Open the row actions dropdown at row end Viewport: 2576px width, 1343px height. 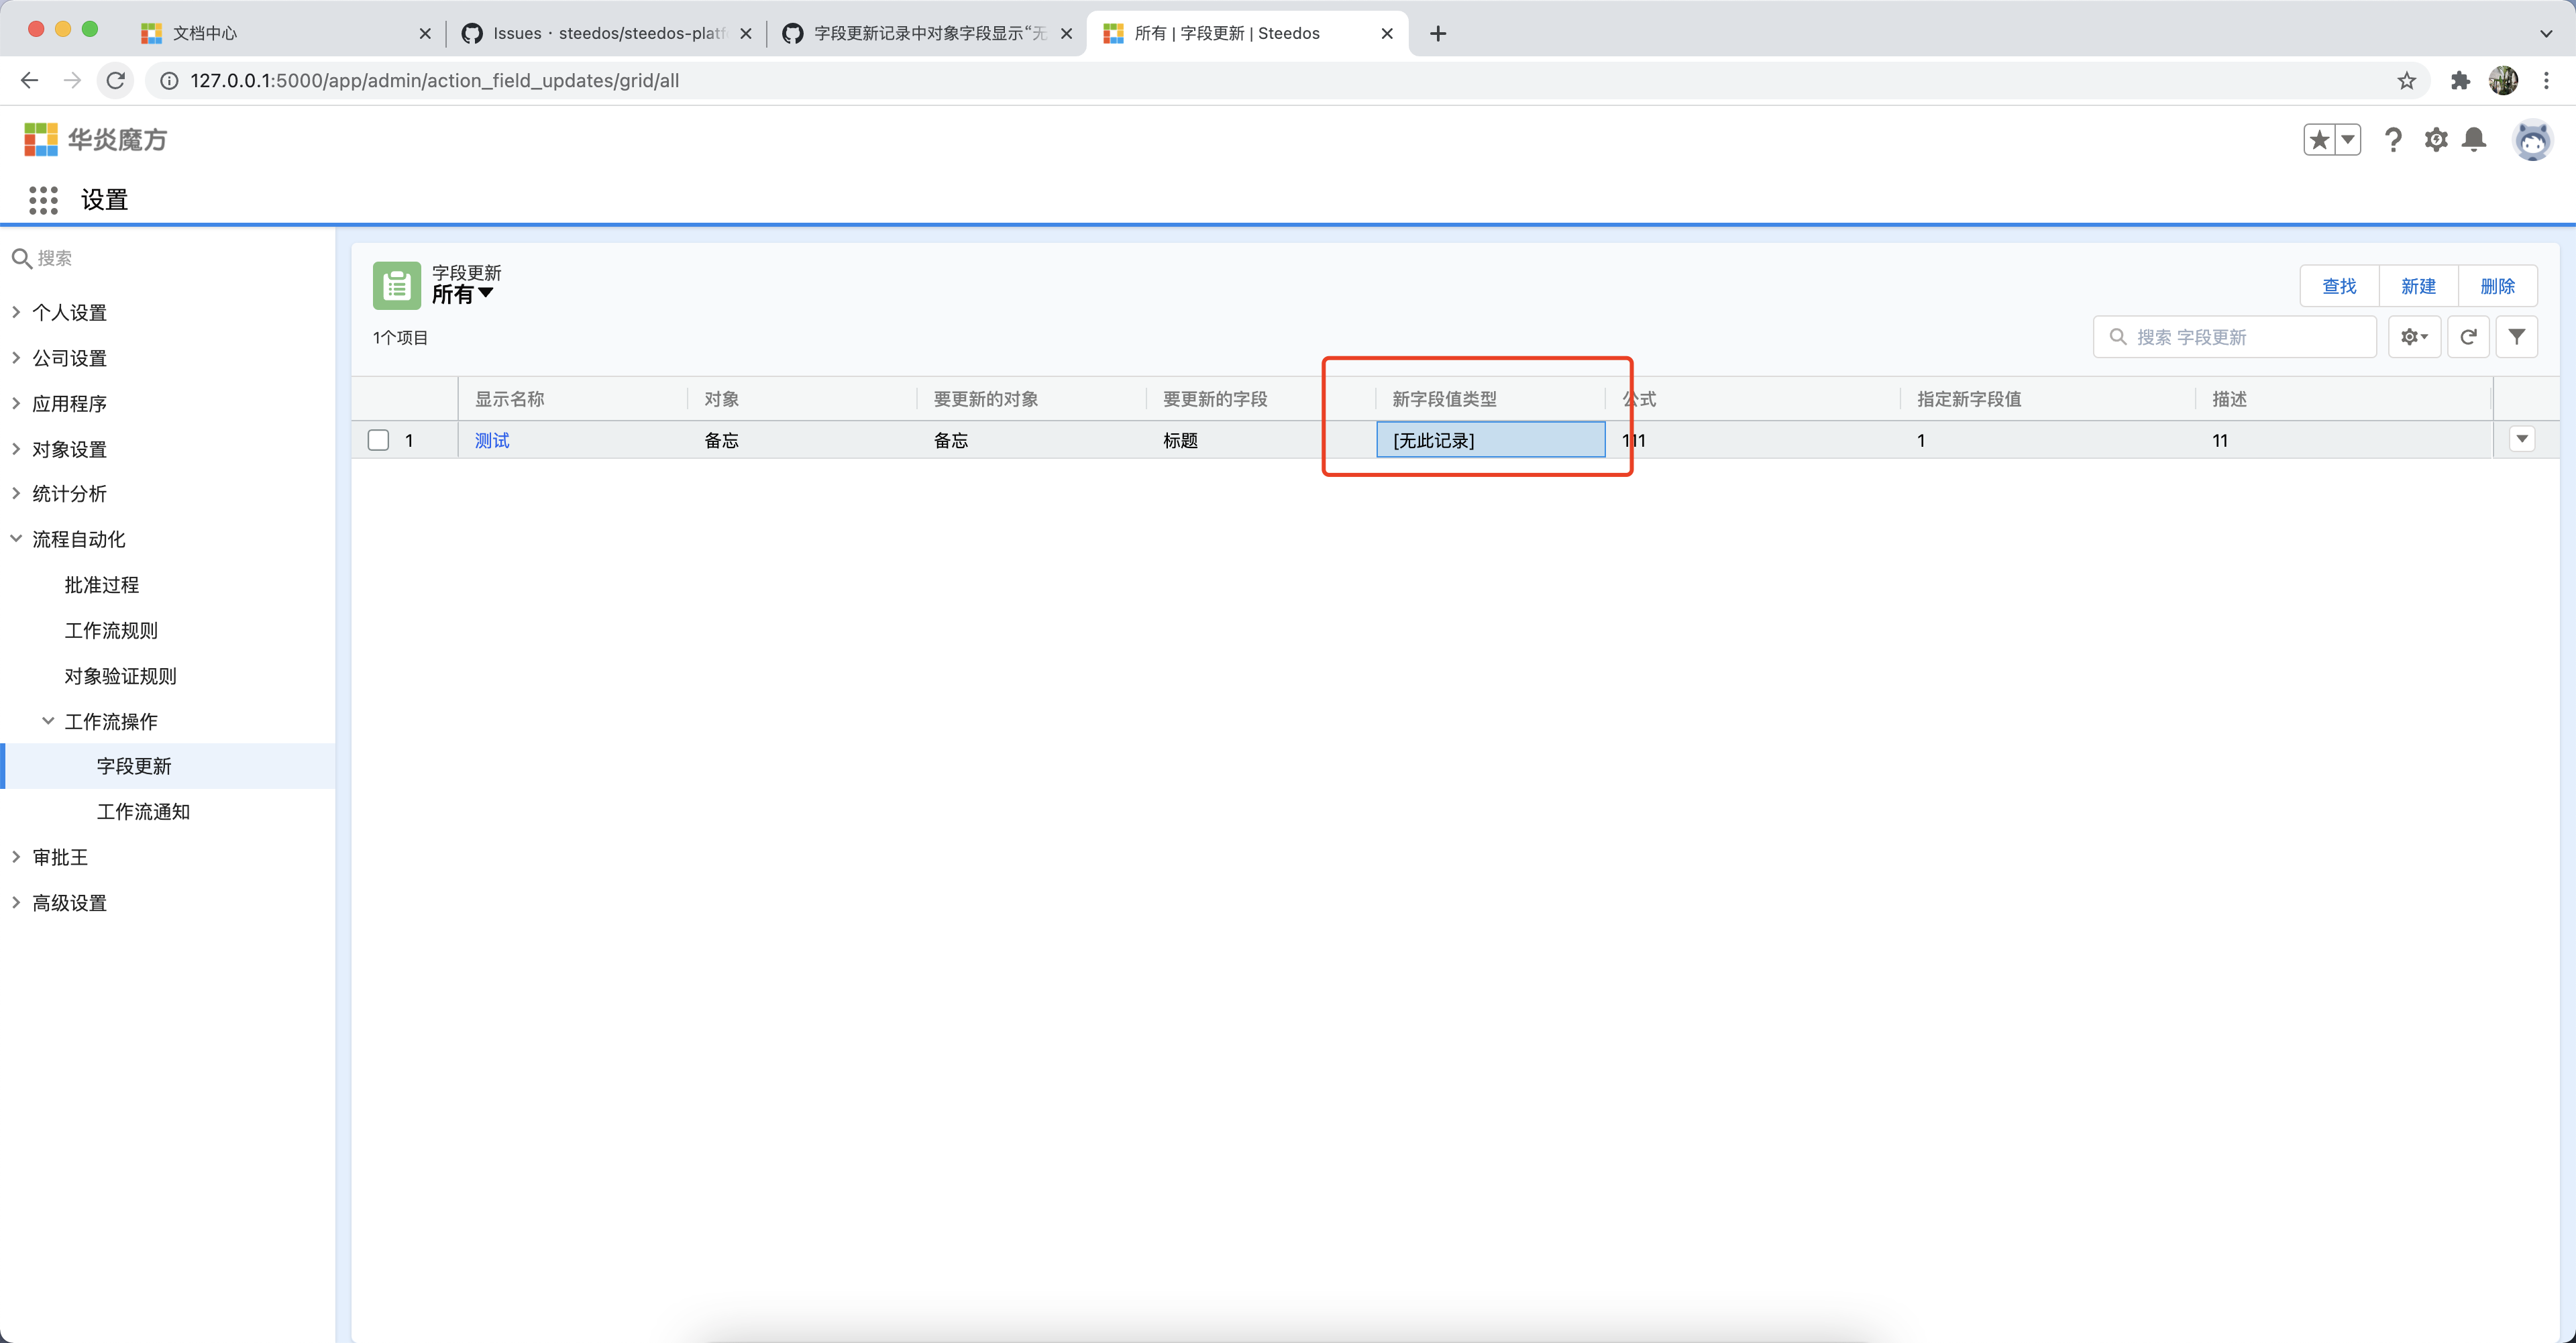tap(2524, 438)
